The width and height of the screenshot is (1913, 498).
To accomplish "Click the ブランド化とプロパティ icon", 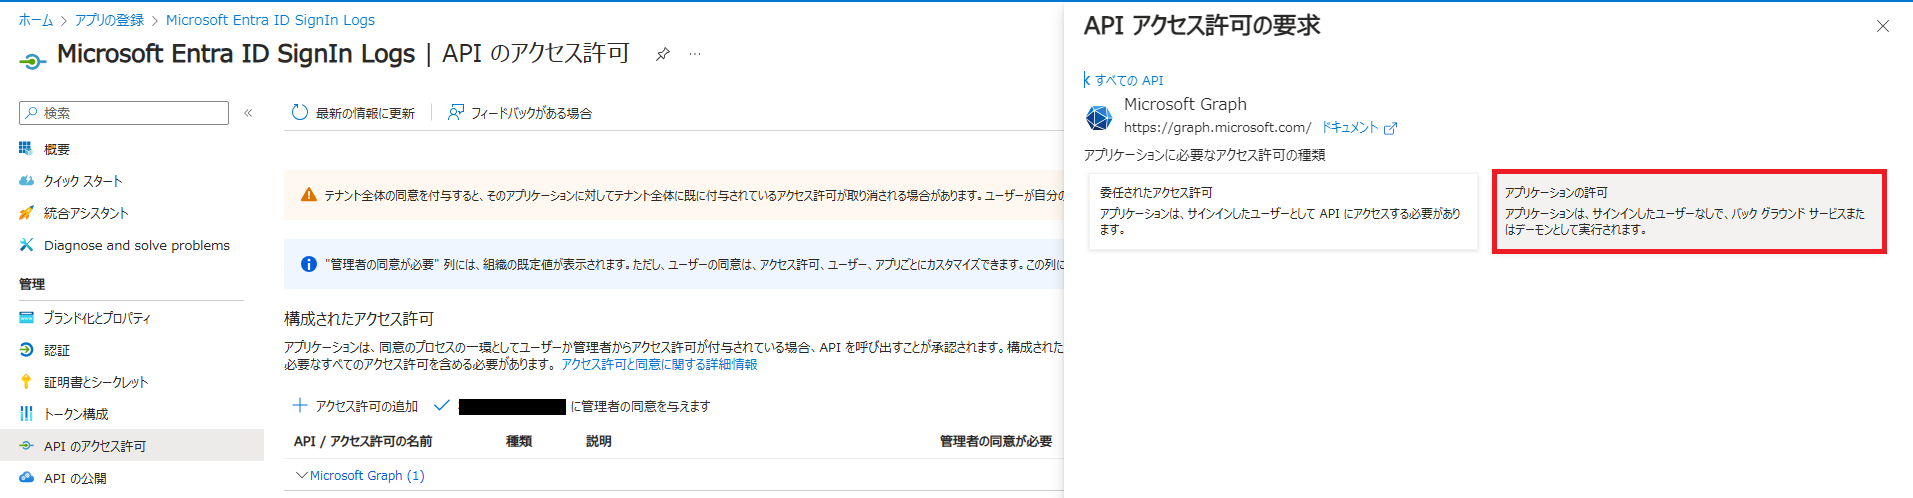I will tap(26, 318).
